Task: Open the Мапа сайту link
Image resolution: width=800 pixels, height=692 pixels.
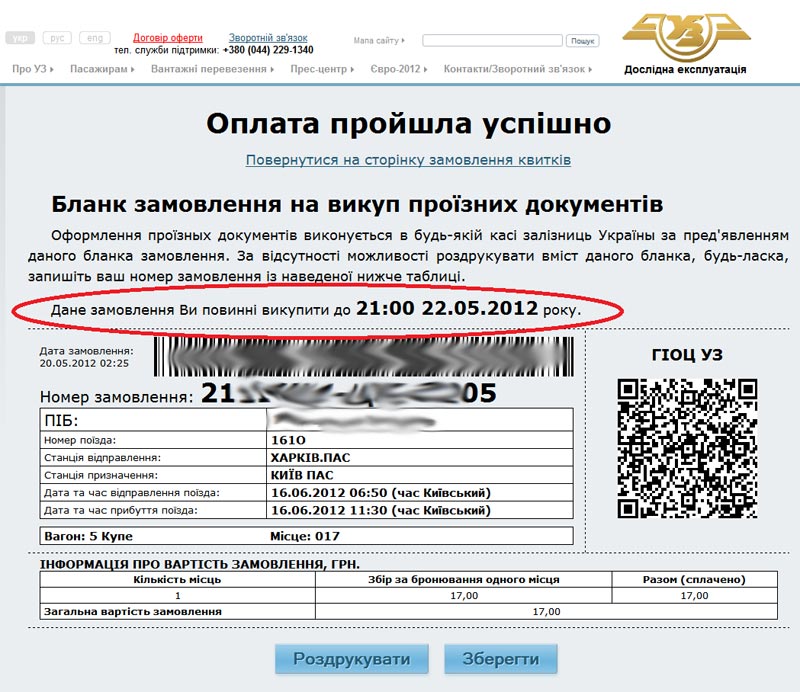Action: click(x=378, y=41)
